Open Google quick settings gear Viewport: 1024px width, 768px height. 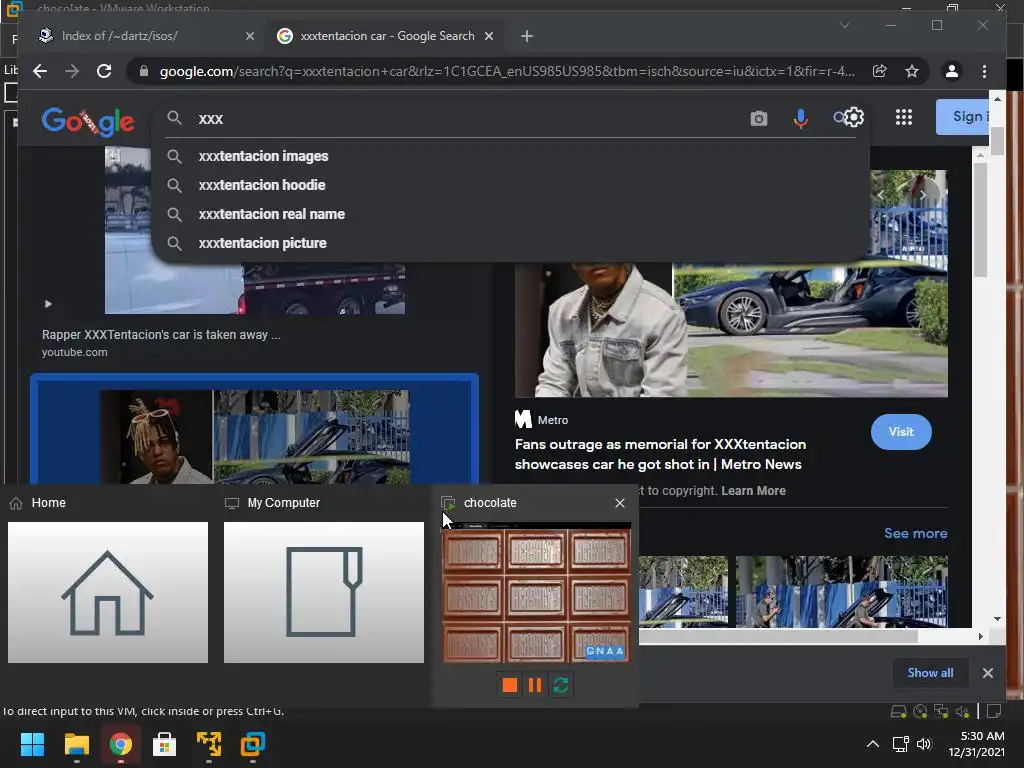854,118
